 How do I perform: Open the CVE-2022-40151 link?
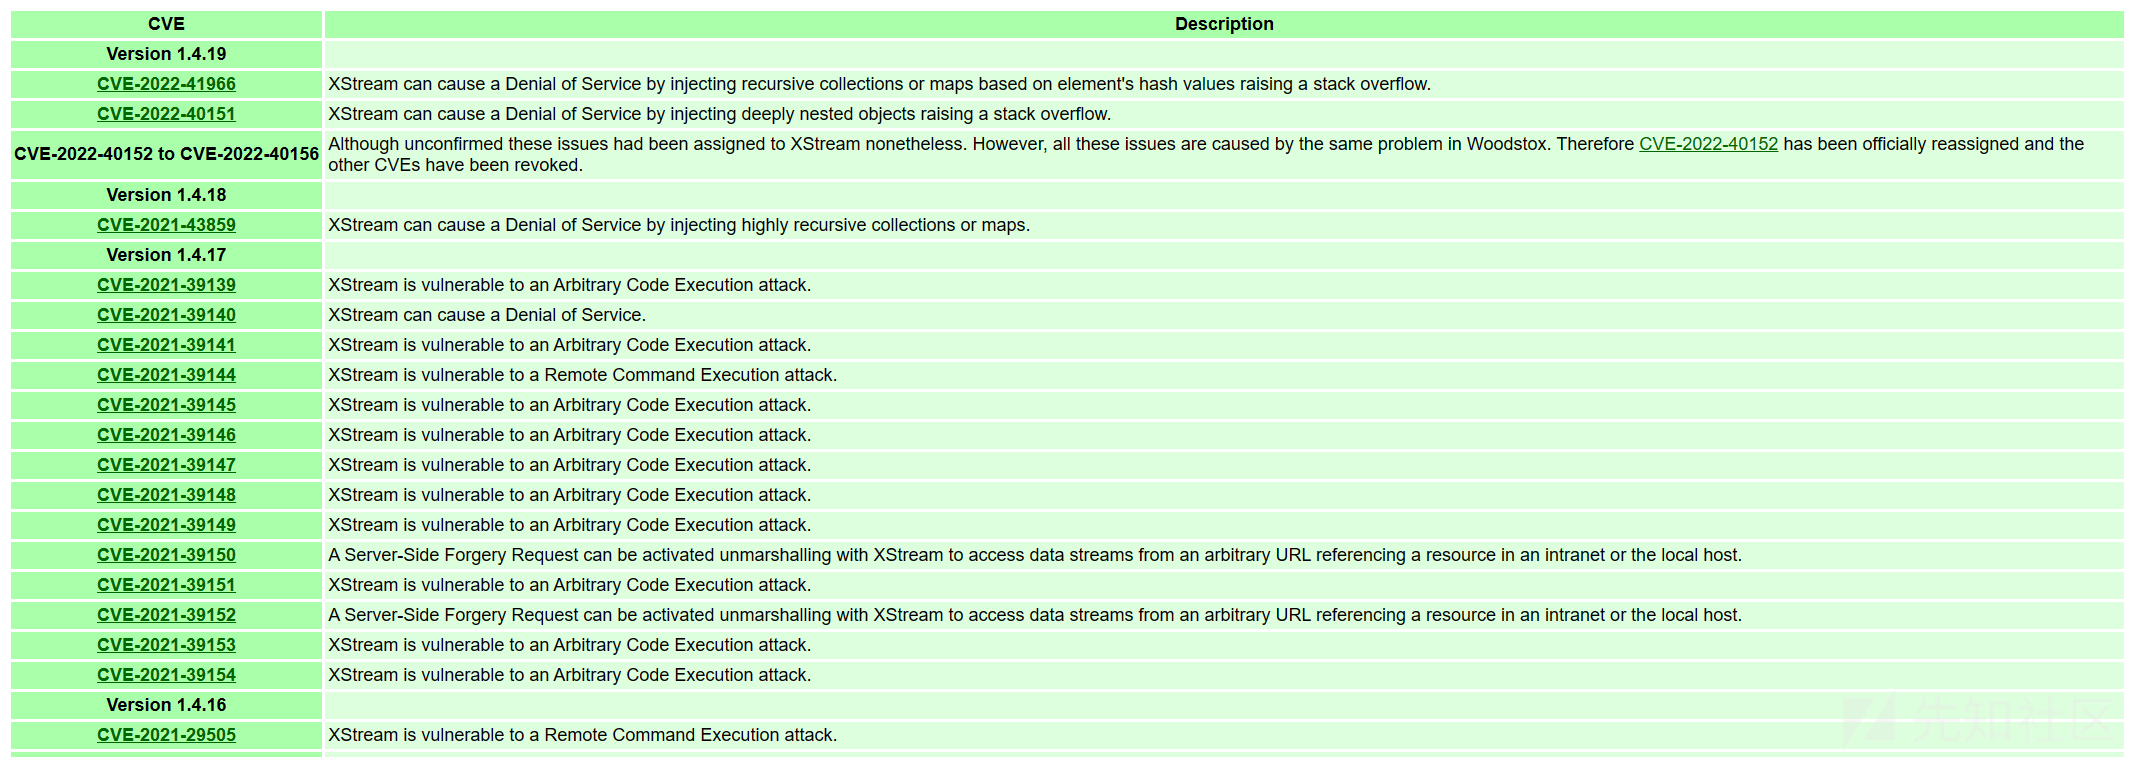(166, 114)
